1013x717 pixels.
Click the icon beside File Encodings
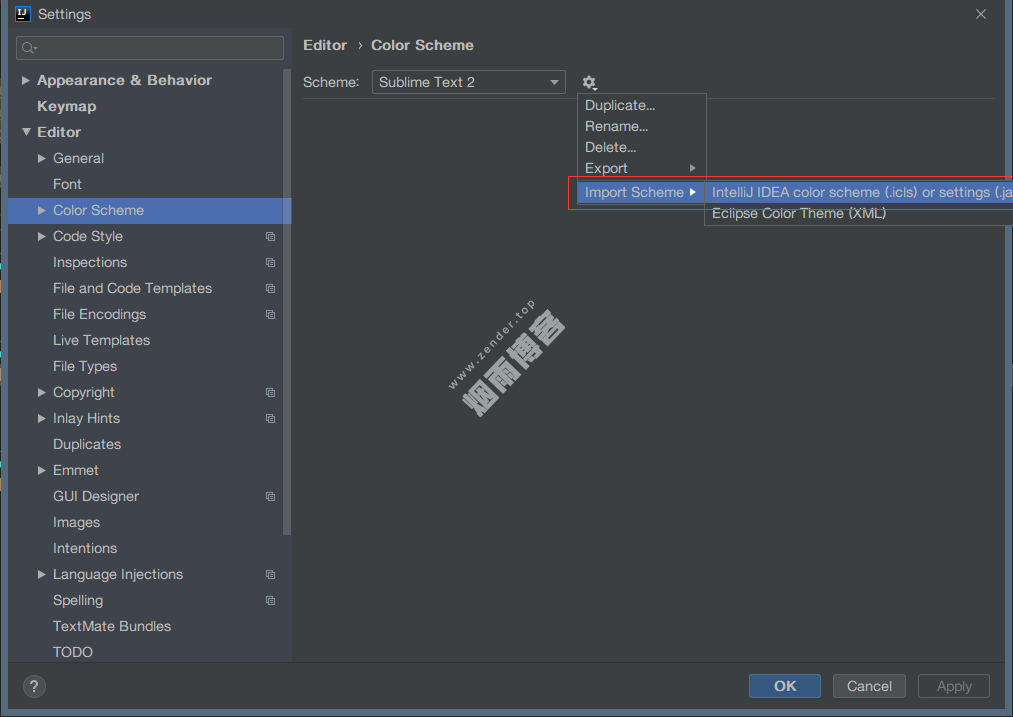pyautogui.click(x=270, y=315)
